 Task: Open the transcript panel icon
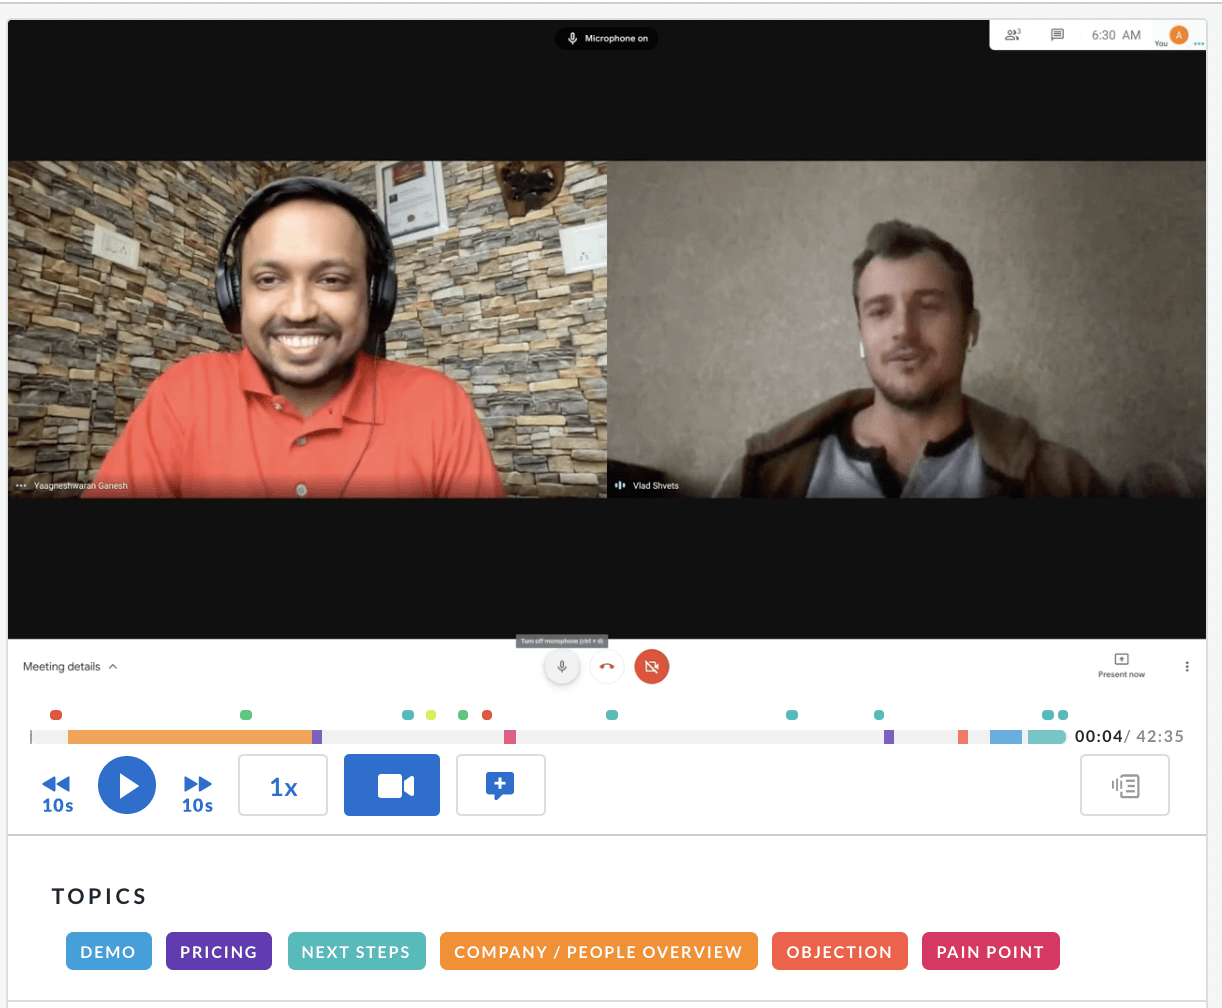click(1124, 786)
